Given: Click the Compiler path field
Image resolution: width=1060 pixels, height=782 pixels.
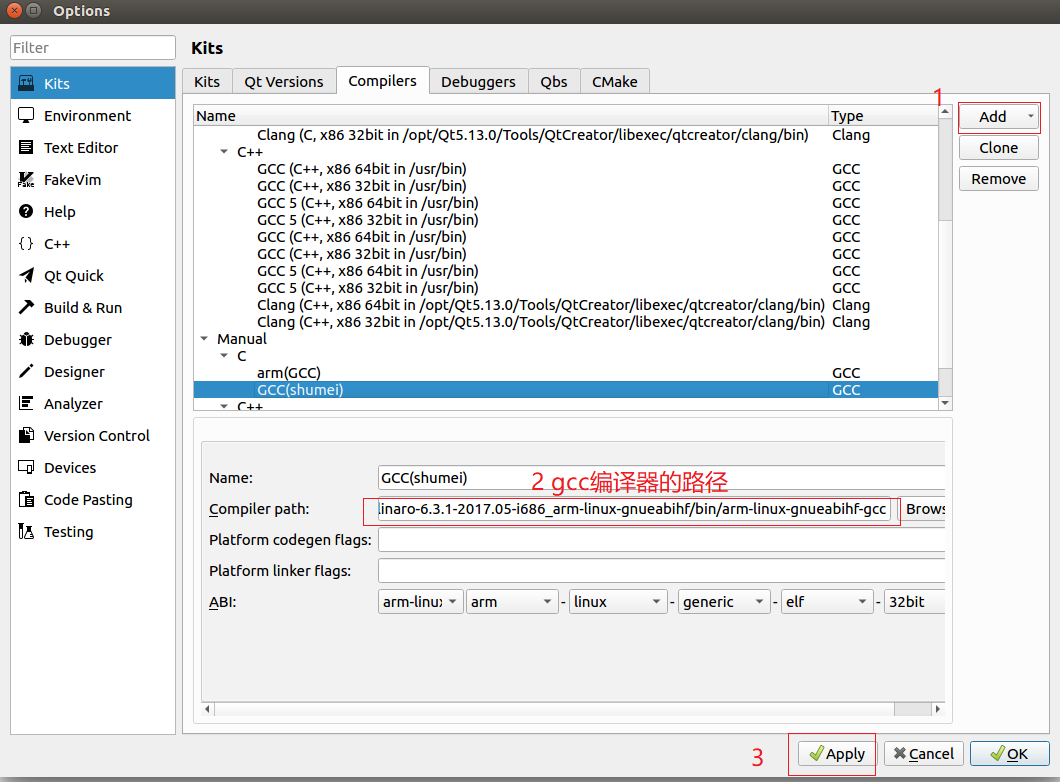Looking at the screenshot, I should click(x=635, y=509).
